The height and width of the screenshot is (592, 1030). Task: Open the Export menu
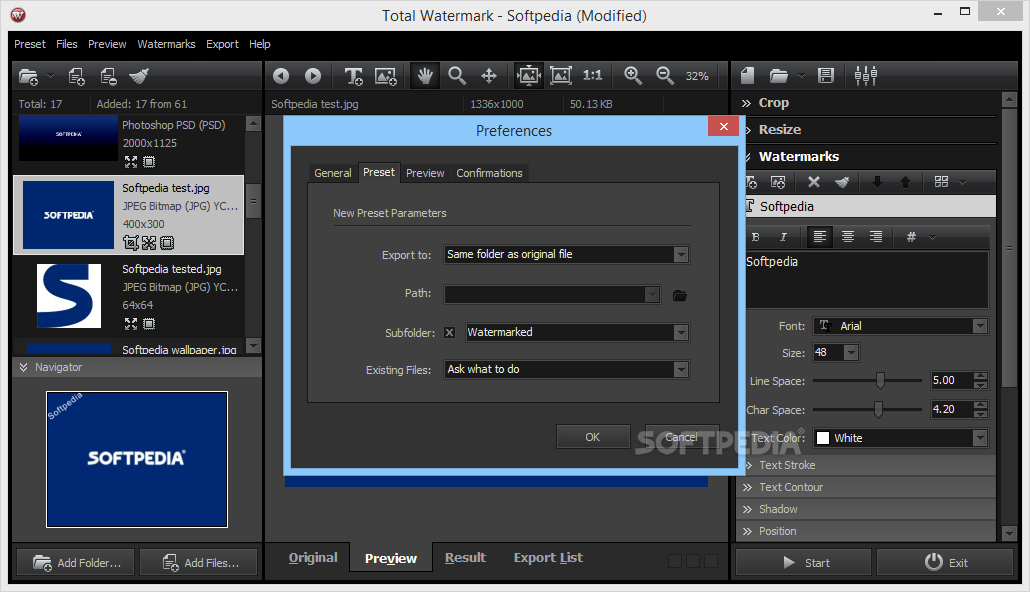(222, 44)
